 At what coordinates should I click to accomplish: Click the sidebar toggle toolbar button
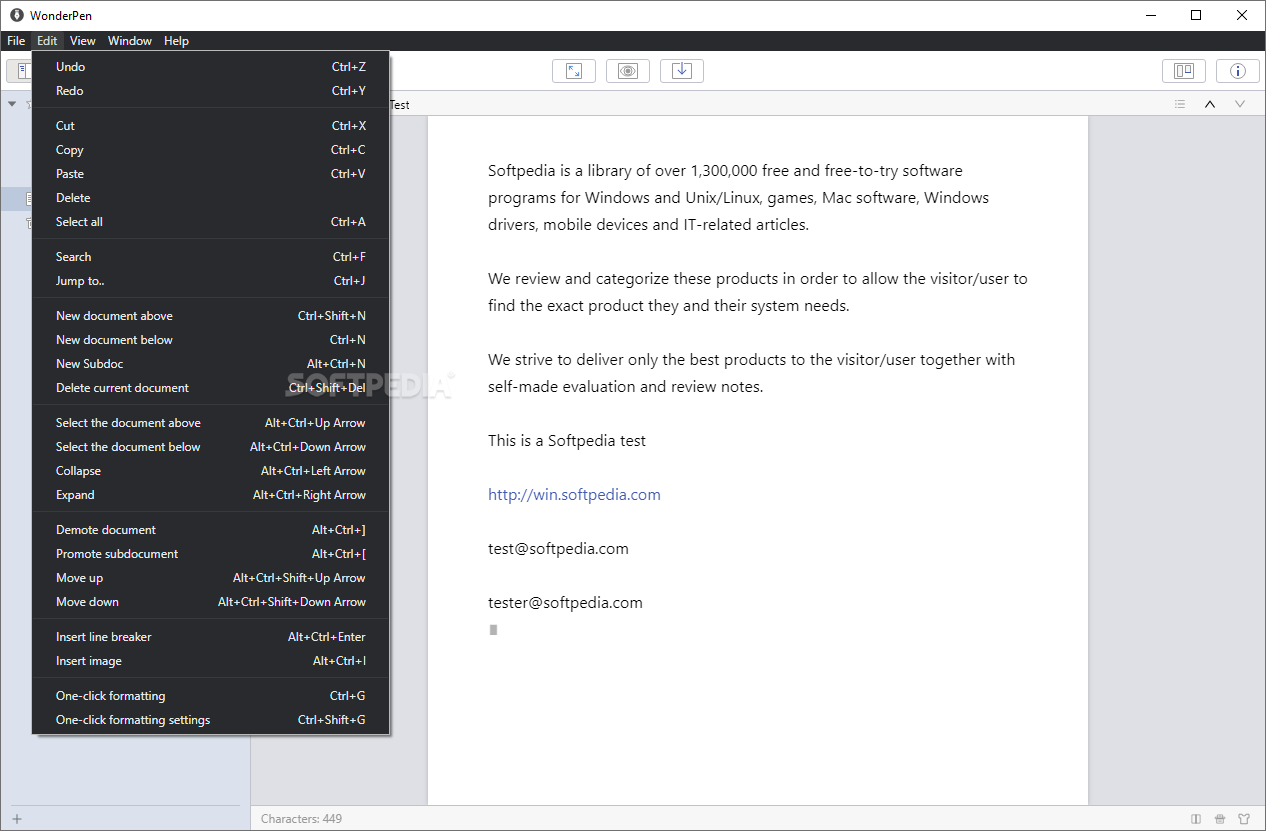[20, 71]
